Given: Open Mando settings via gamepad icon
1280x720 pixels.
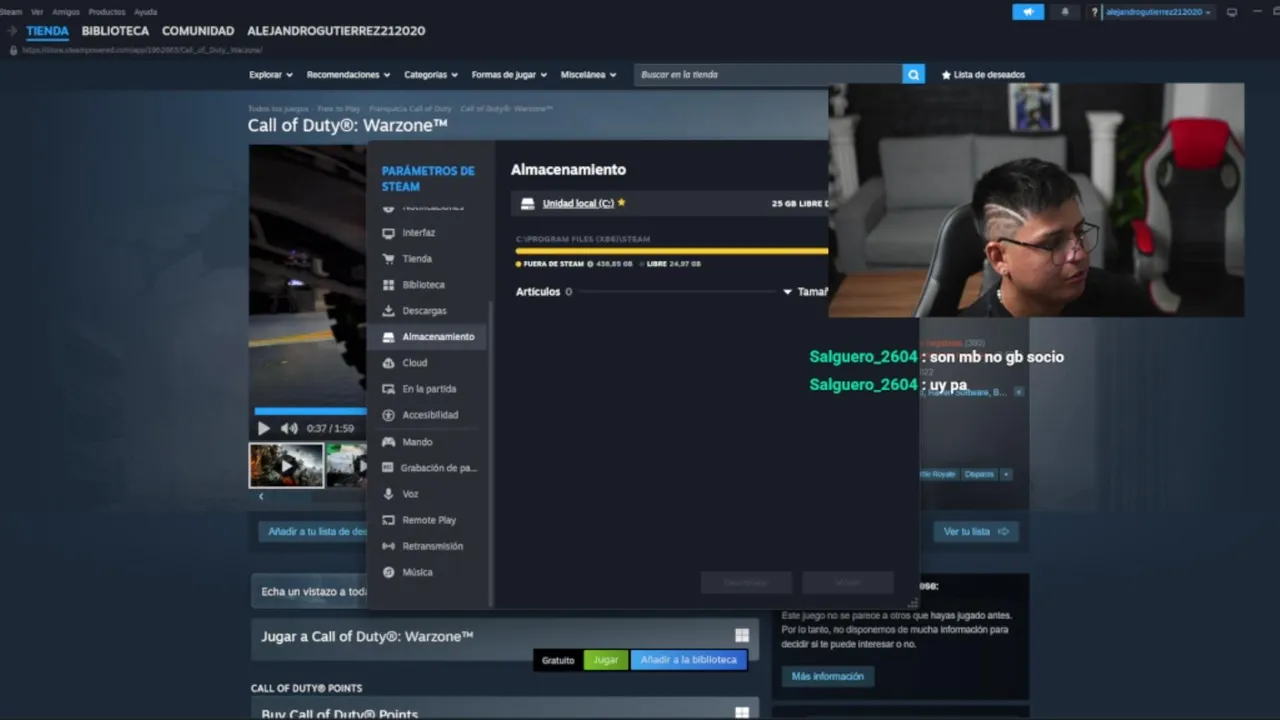Looking at the screenshot, I should click(x=388, y=442).
